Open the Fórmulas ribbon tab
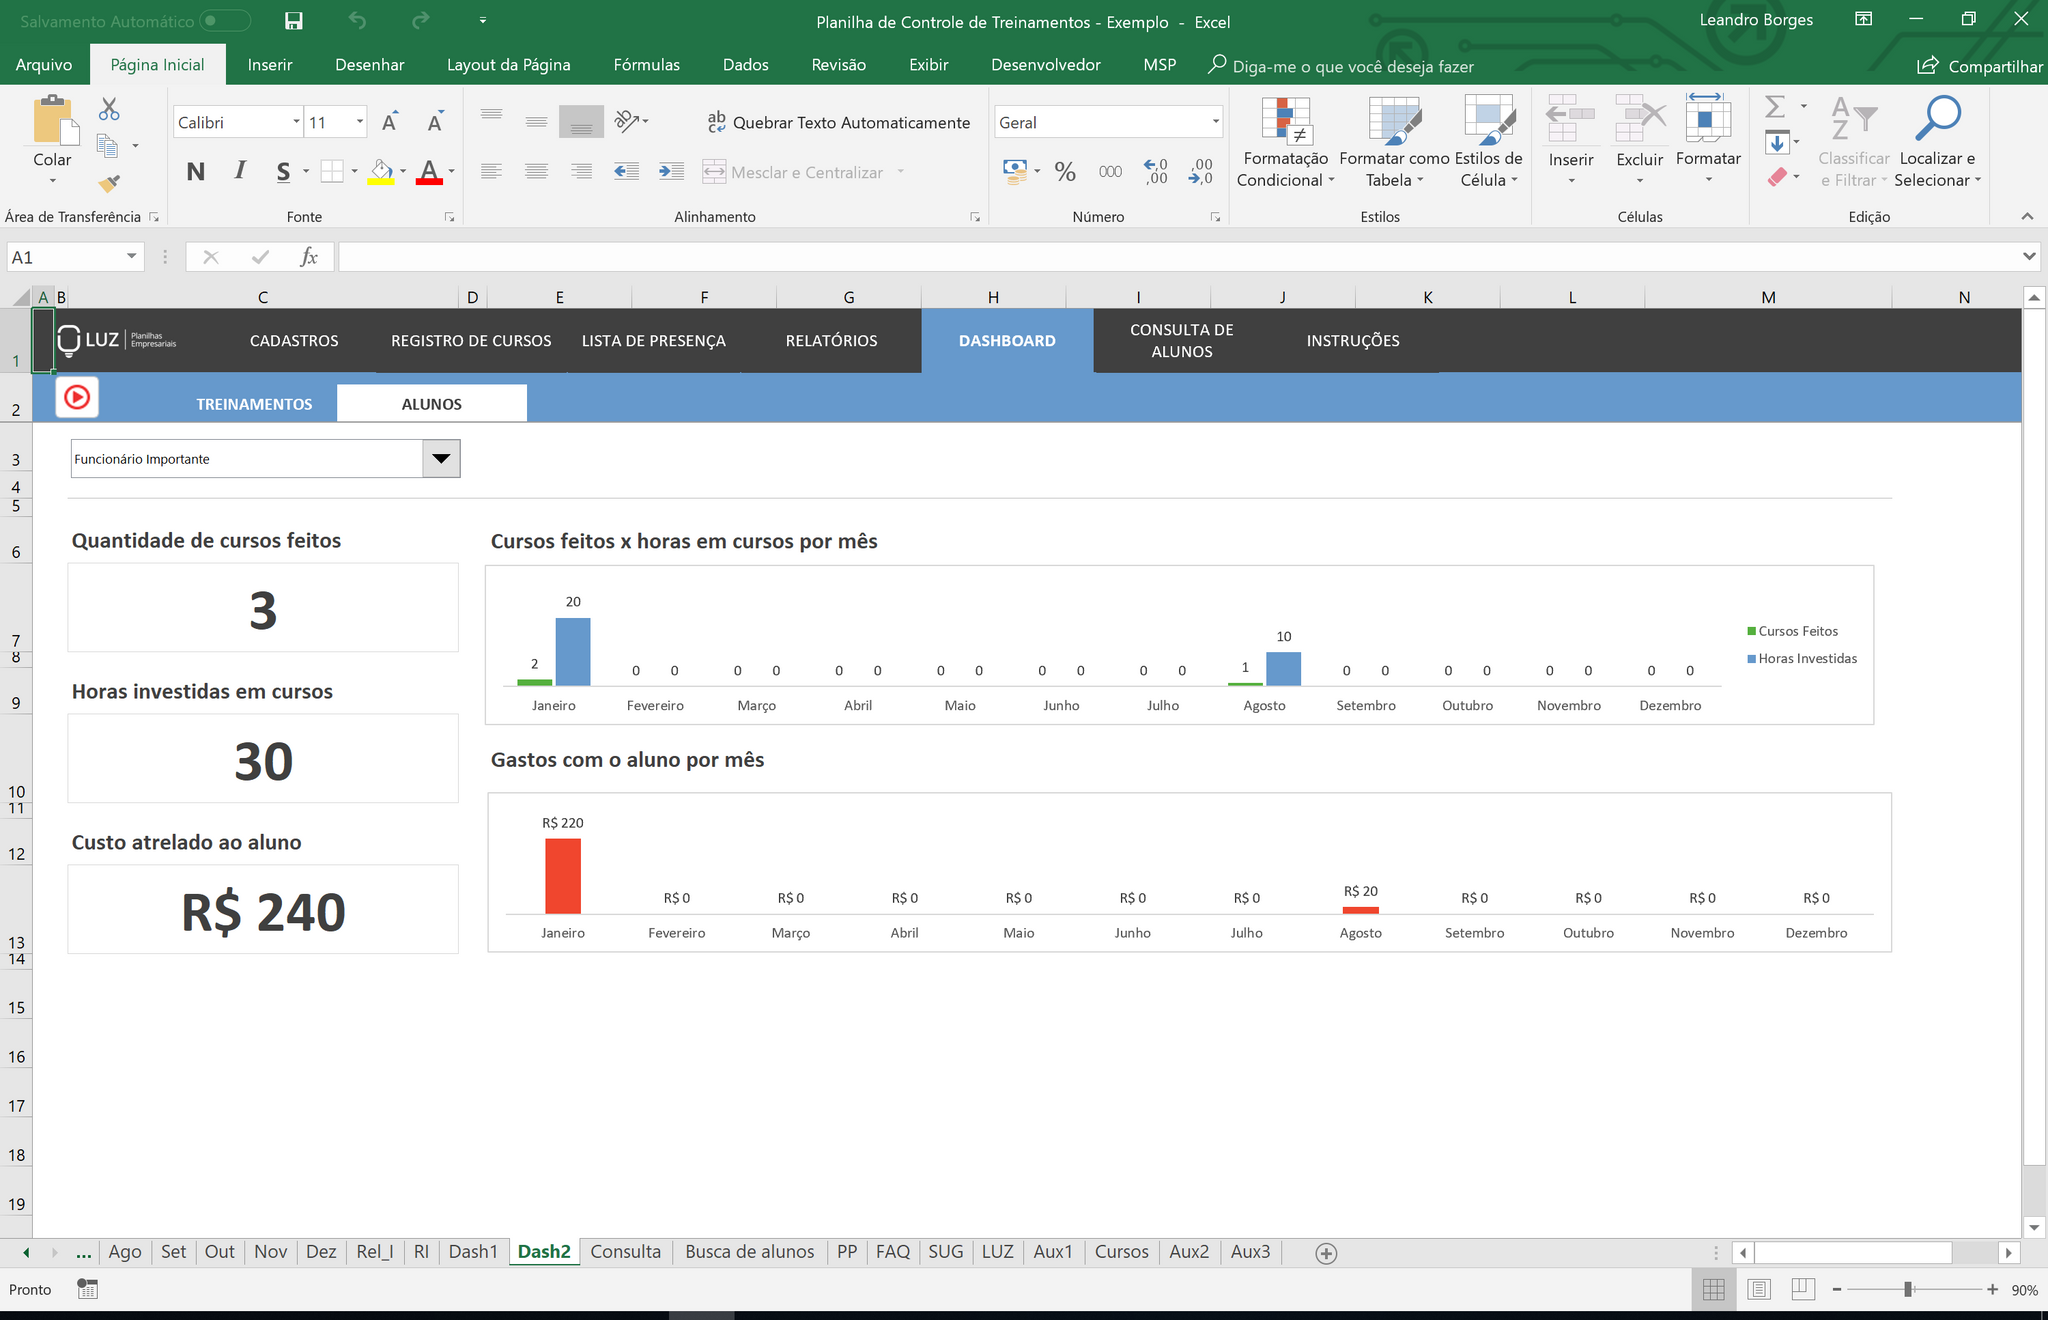Screen dimensions: 2048x1320 pos(646,65)
